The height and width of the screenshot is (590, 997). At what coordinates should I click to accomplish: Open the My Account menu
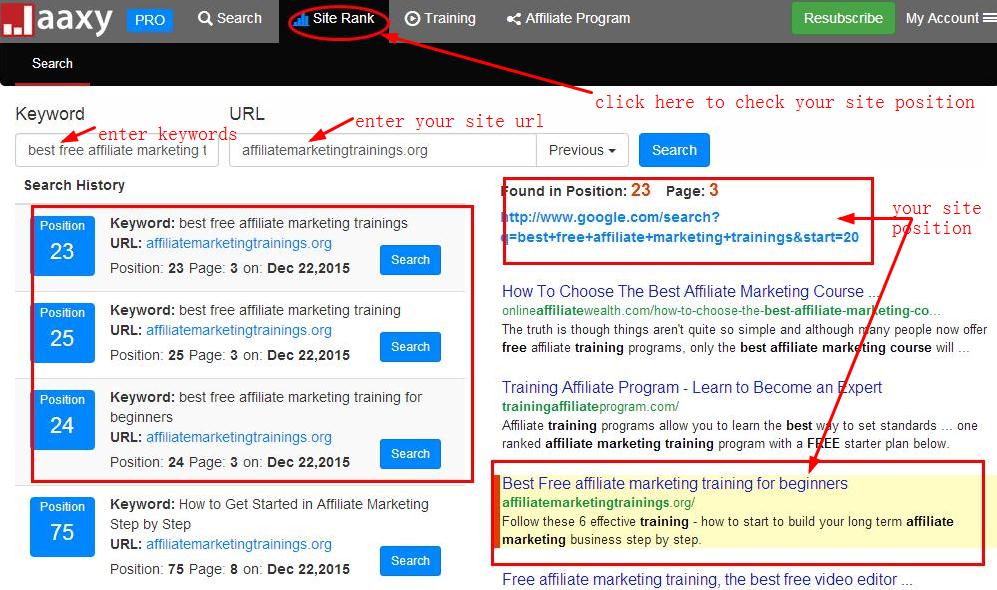[942, 18]
